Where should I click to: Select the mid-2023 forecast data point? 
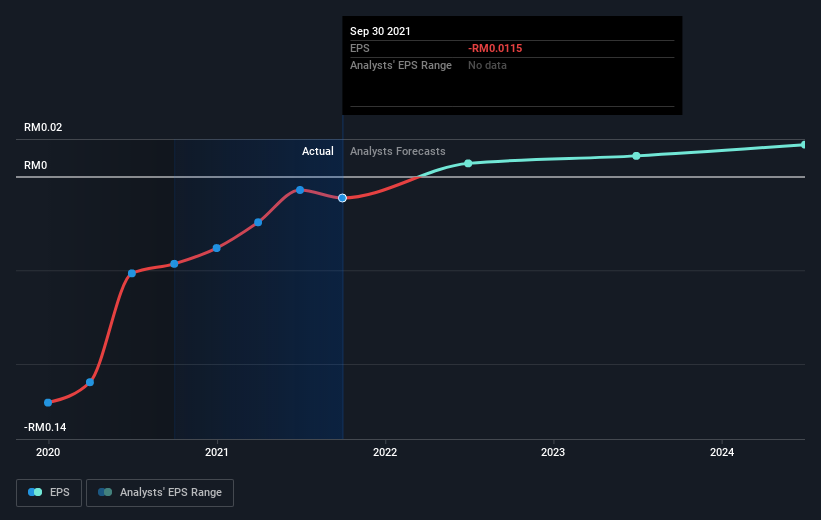tap(636, 156)
